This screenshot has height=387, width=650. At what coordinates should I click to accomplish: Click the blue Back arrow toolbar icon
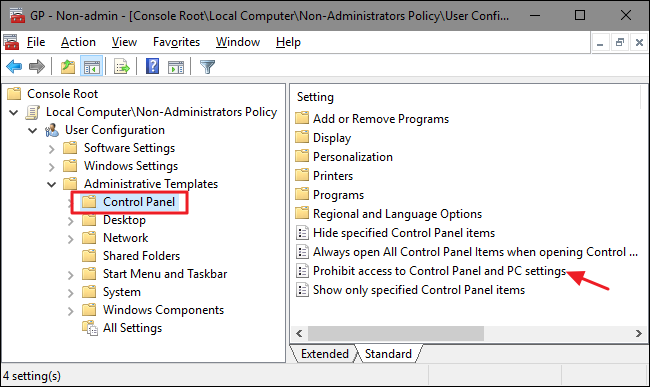[x=14, y=66]
